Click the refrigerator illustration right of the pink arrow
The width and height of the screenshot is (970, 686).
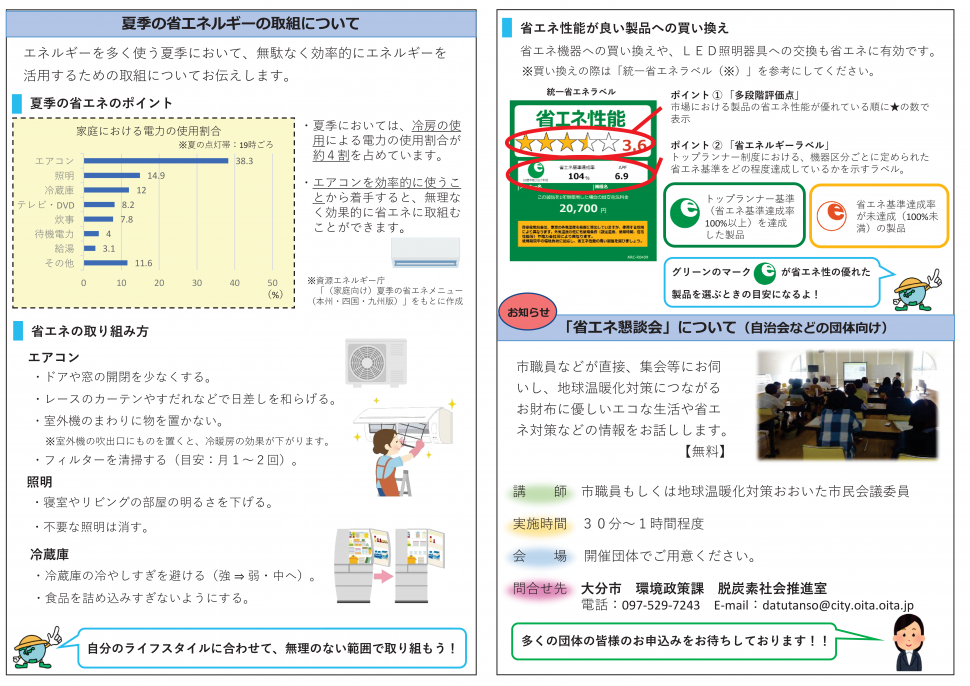click(x=419, y=565)
